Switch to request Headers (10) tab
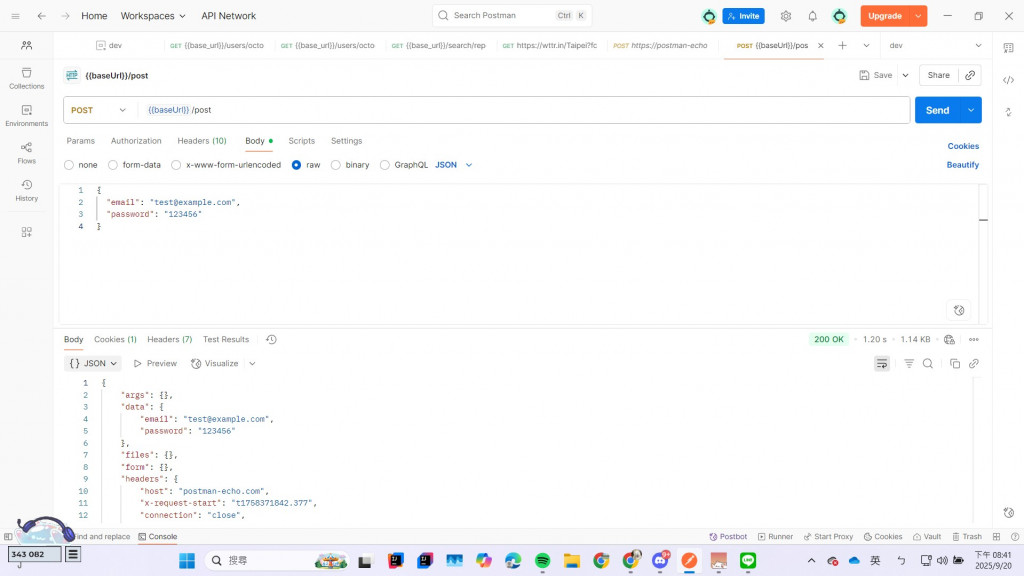Viewport: 1024px width, 576px height. click(x=202, y=141)
